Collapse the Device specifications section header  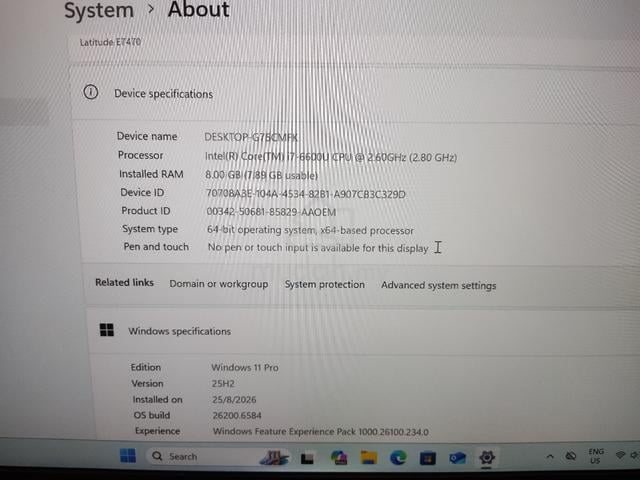tap(355, 93)
